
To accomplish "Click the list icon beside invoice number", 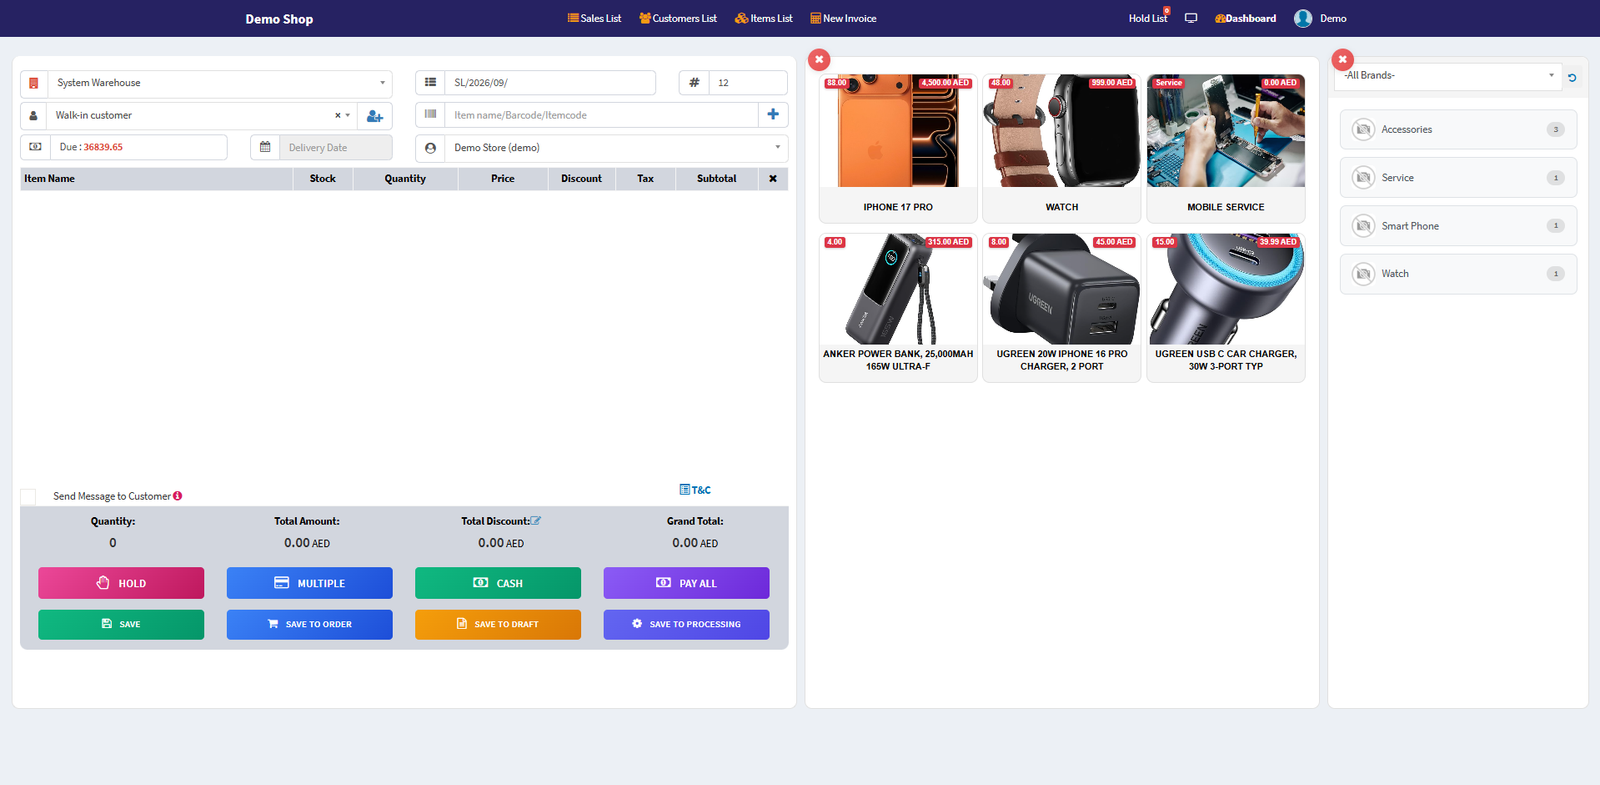I will (430, 83).
